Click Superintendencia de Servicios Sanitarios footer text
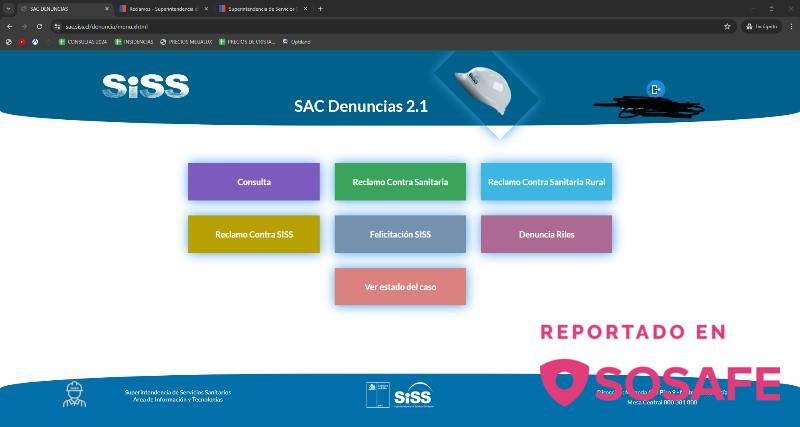Viewport: 800px width, 427px height. (178, 392)
